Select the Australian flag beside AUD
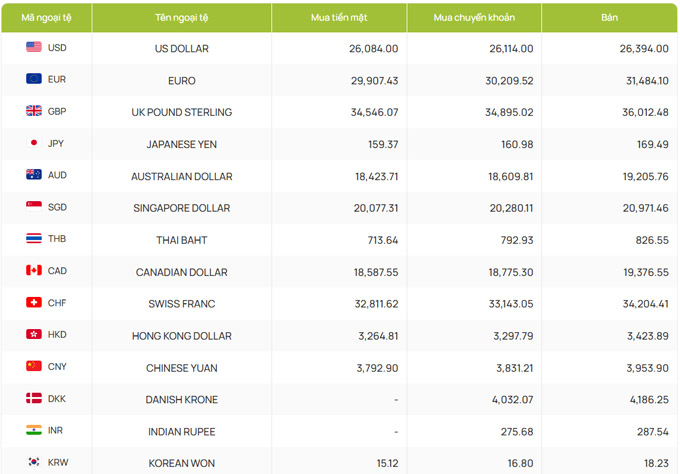Viewport: 680px width, 474px height. (x=34, y=174)
